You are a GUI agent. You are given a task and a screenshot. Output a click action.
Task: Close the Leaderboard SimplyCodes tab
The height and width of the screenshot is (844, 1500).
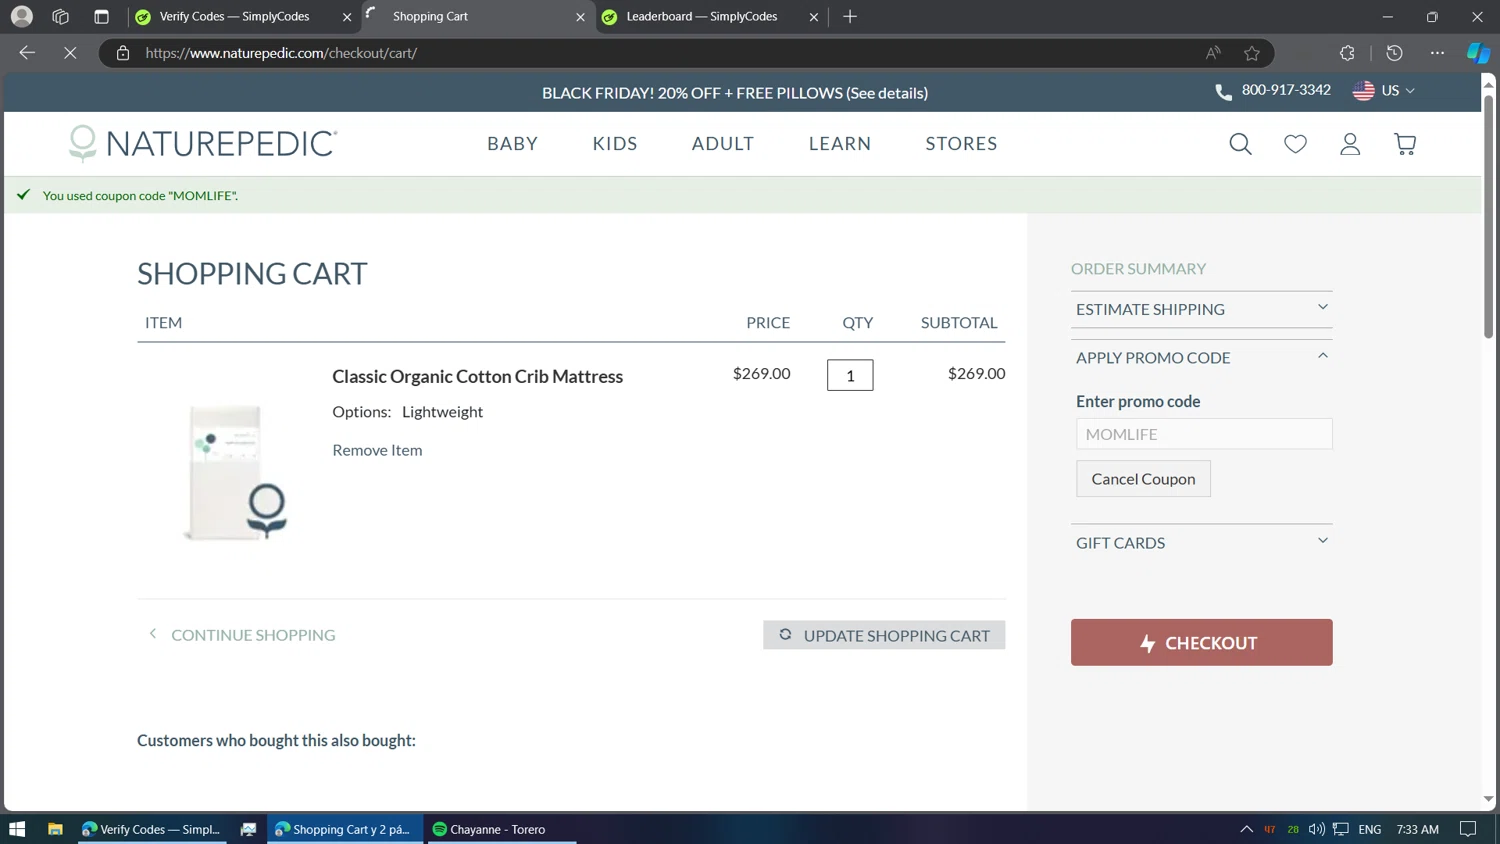click(x=813, y=17)
